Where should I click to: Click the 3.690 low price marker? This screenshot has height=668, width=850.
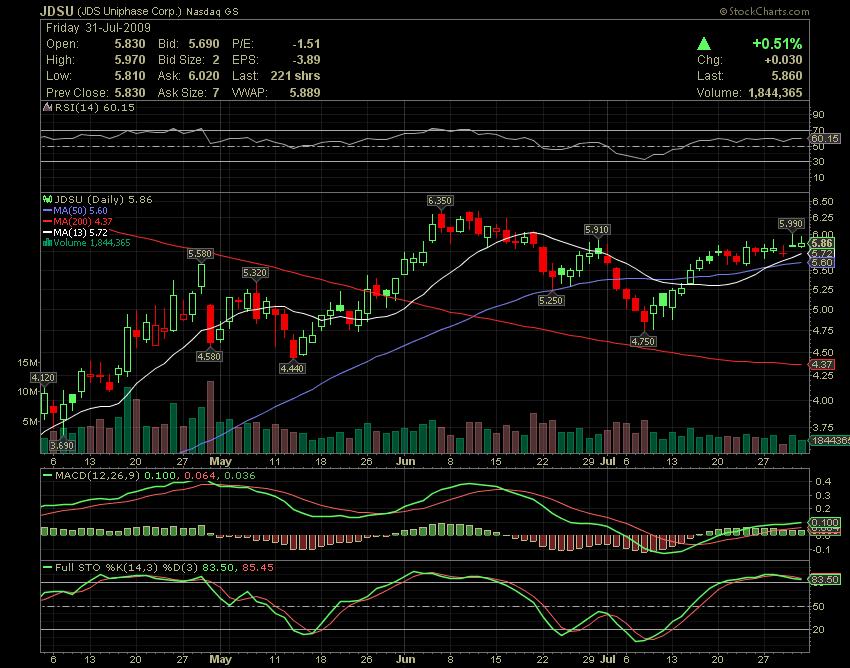61,445
